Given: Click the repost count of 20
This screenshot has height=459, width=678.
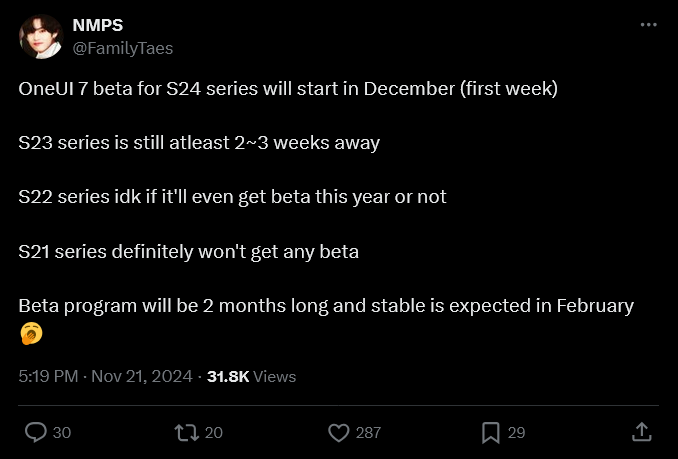Looking at the screenshot, I should click(213, 433).
